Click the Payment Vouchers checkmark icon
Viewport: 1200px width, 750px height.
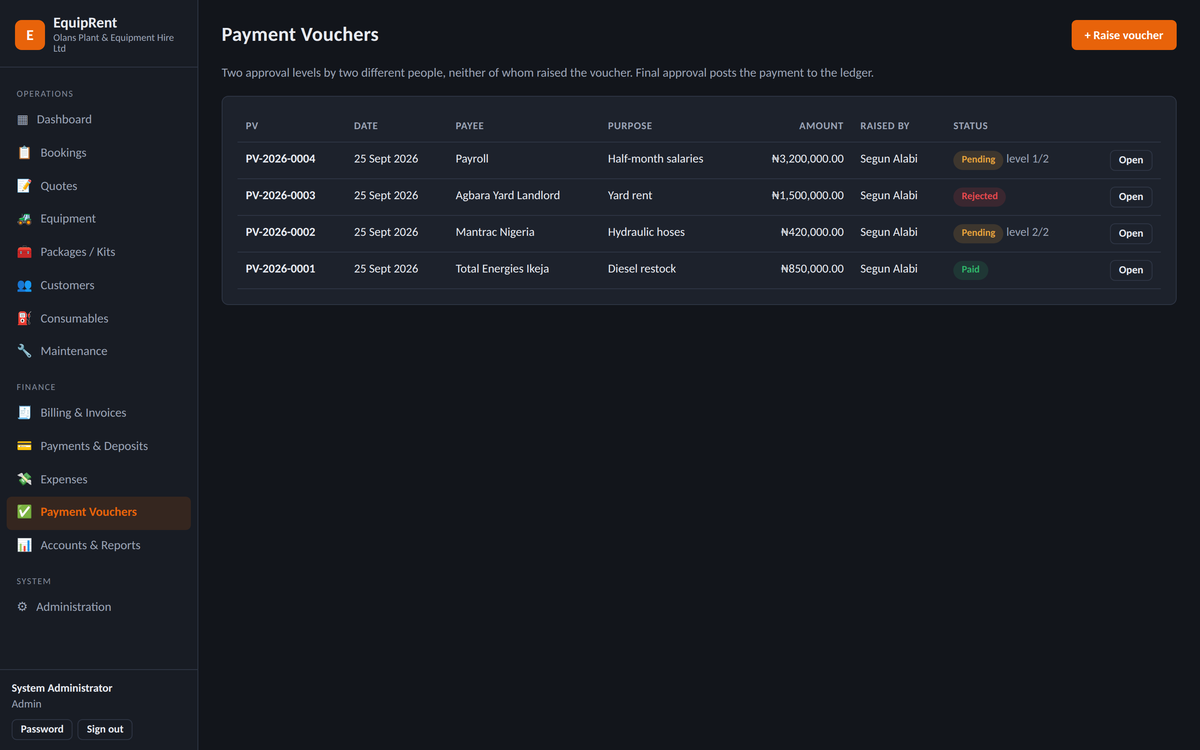click(x=24, y=512)
